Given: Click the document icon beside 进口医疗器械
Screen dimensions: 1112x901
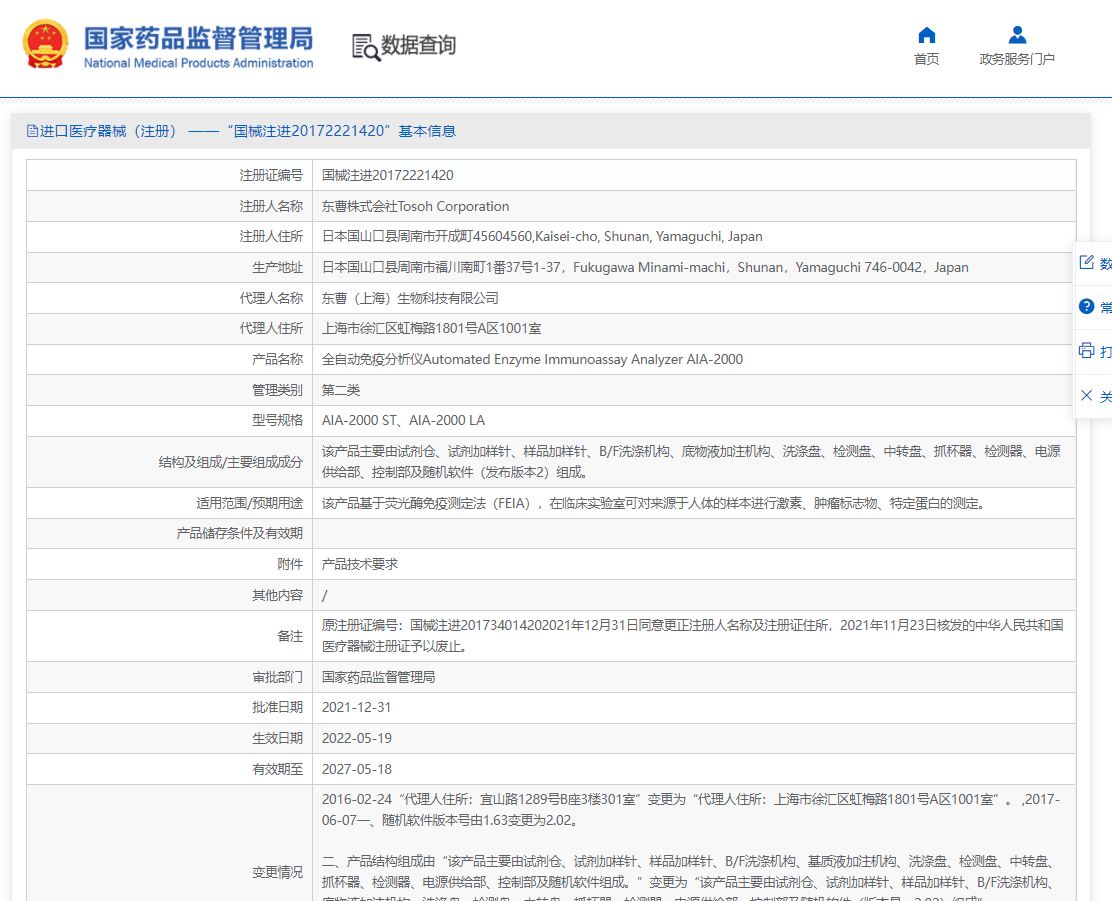Looking at the screenshot, I should 32,131.
